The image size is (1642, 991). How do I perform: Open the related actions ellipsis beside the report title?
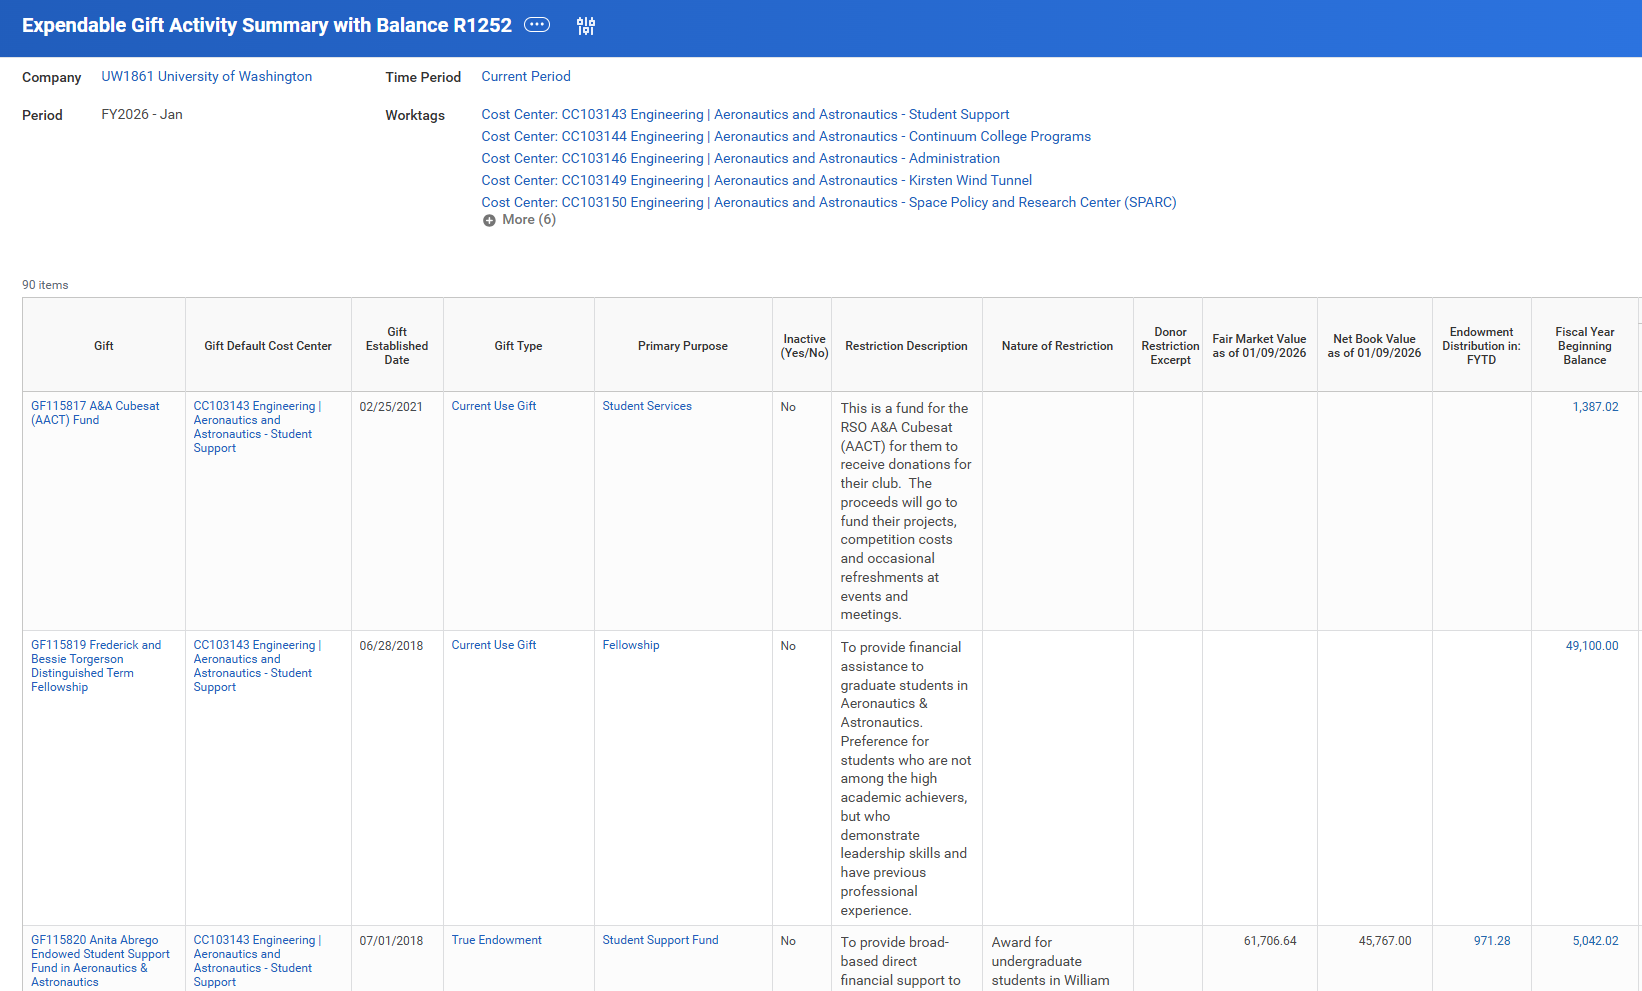click(x=537, y=25)
